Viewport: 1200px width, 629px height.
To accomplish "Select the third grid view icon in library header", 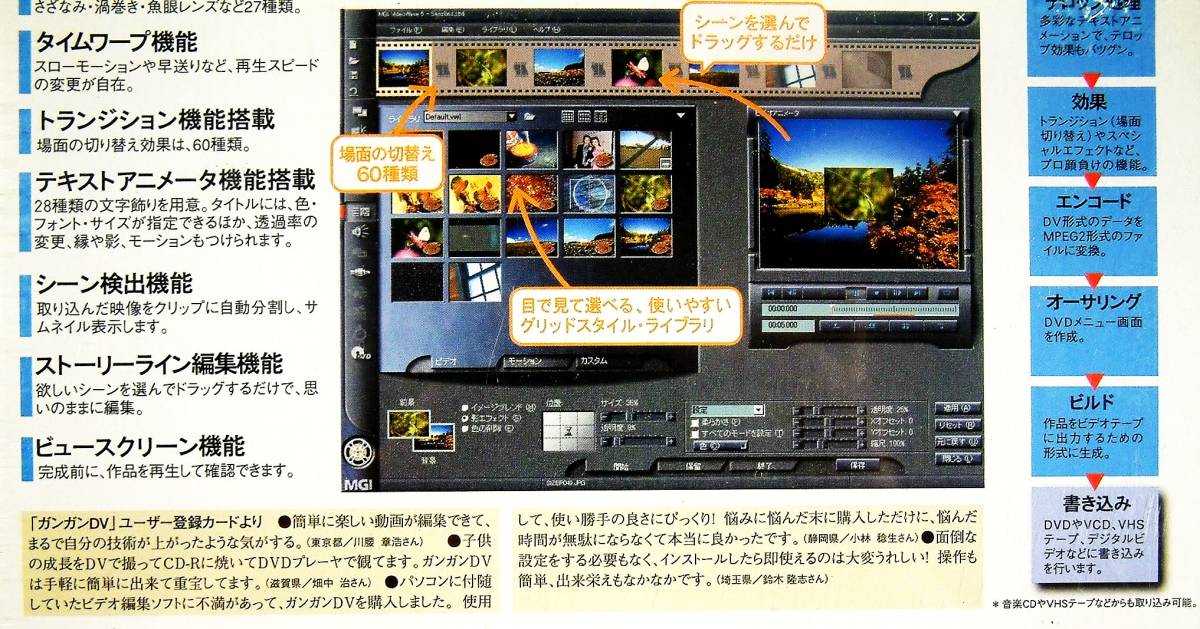I will pos(602,117).
